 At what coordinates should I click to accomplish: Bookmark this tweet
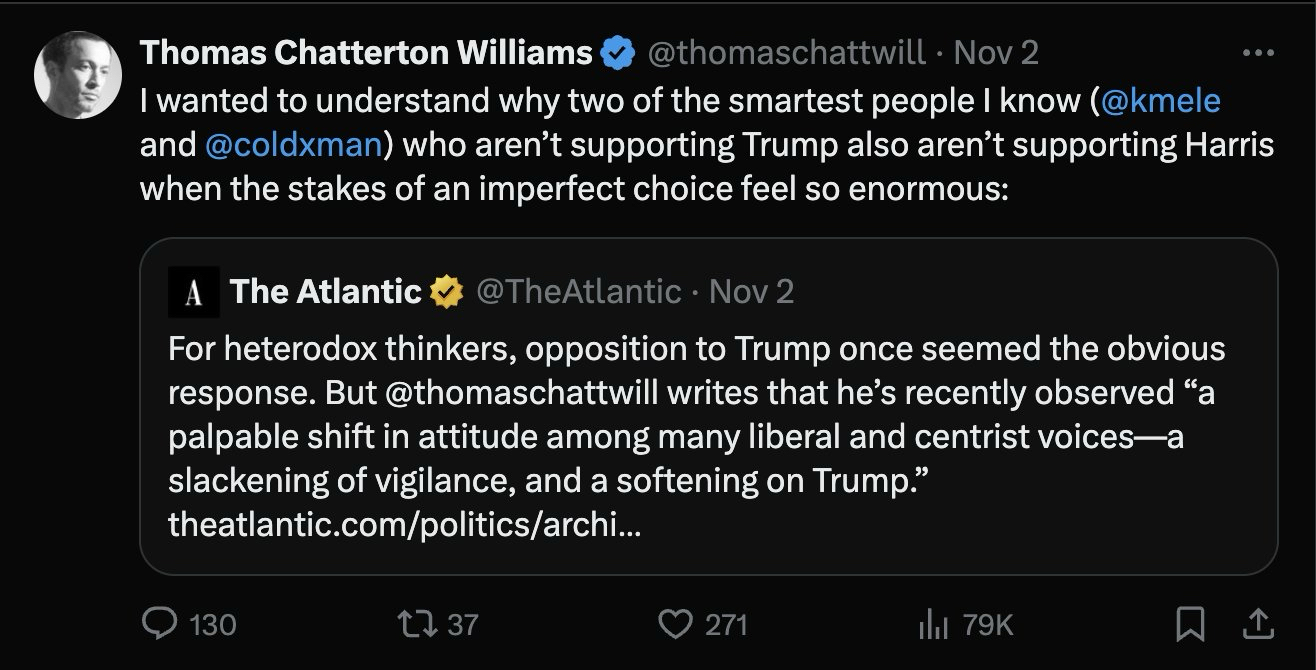[x=1190, y=624]
